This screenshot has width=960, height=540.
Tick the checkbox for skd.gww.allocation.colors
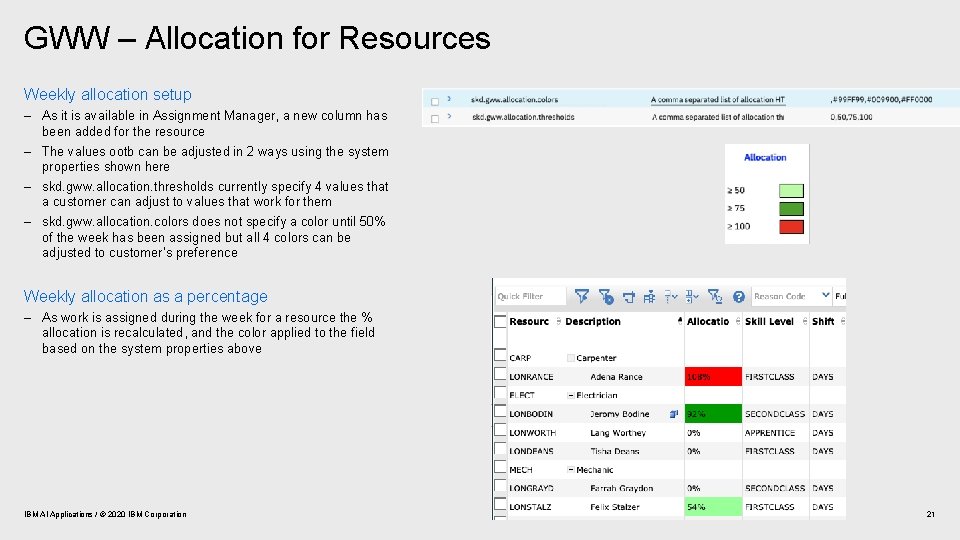point(435,101)
